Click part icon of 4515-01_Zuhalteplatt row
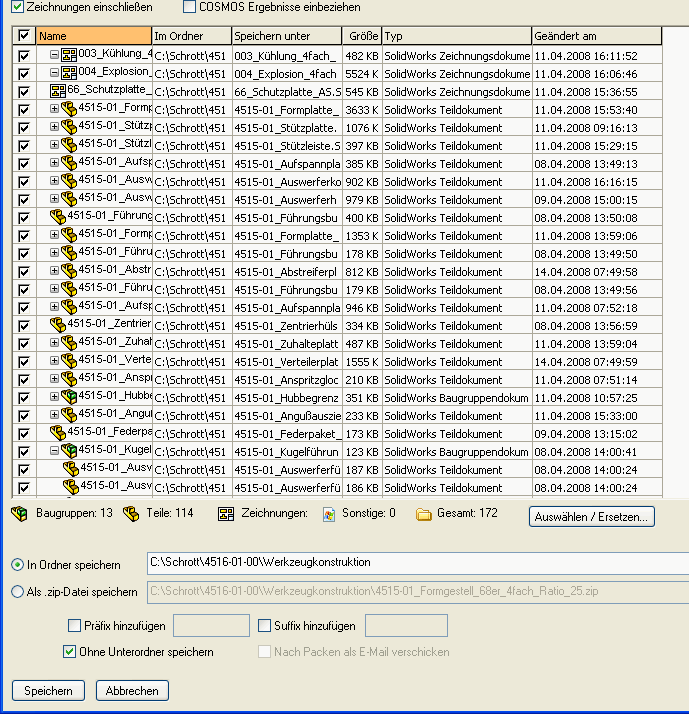 click(x=69, y=343)
